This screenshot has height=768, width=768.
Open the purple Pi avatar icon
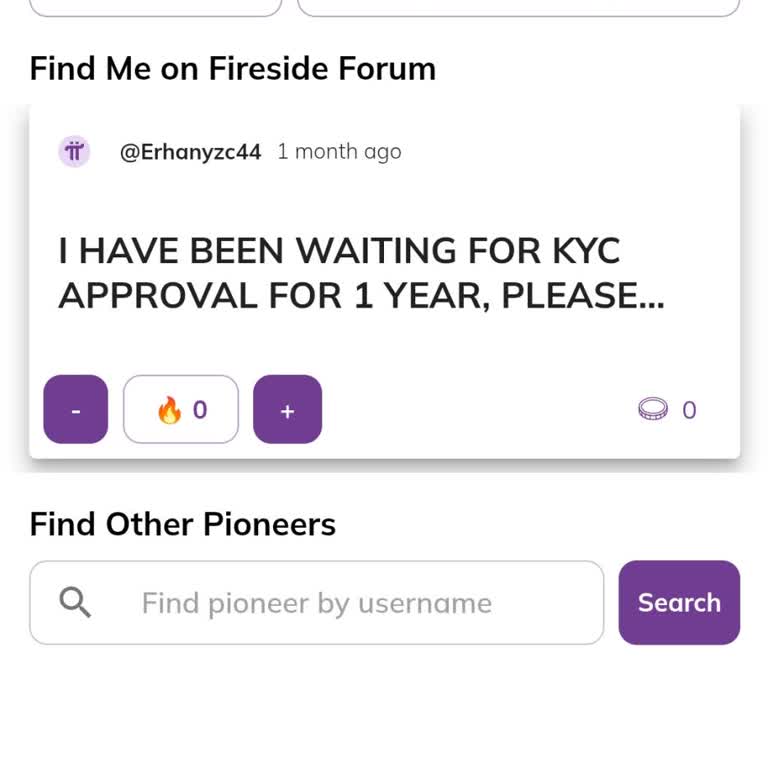[74, 151]
